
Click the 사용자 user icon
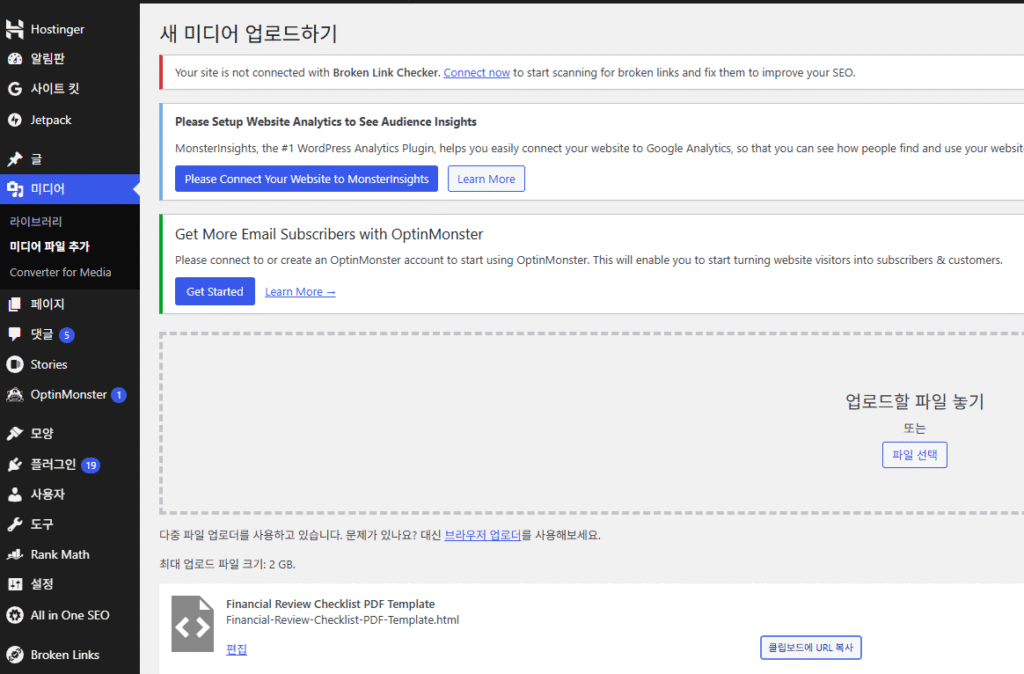[14, 494]
